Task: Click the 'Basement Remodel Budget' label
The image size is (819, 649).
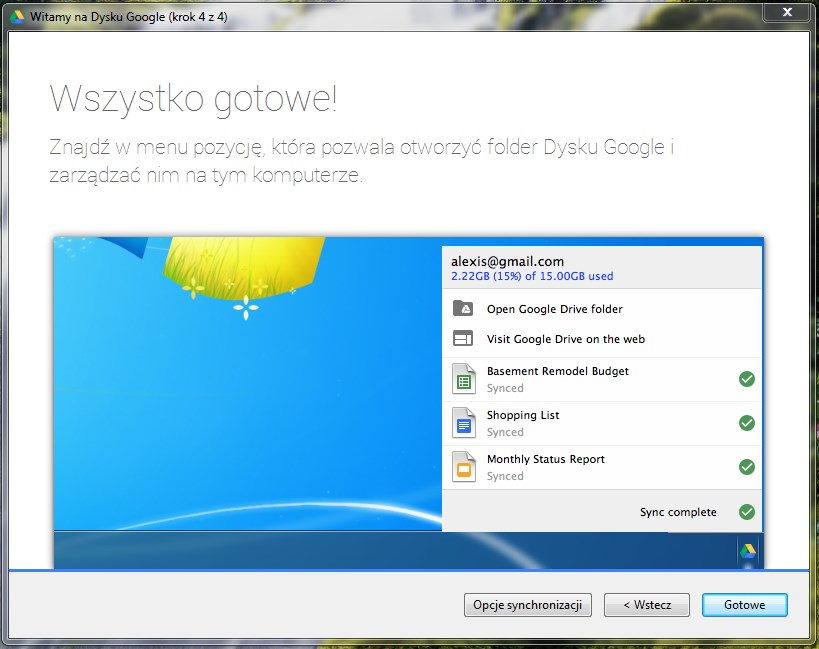Action: pos(558,371)
